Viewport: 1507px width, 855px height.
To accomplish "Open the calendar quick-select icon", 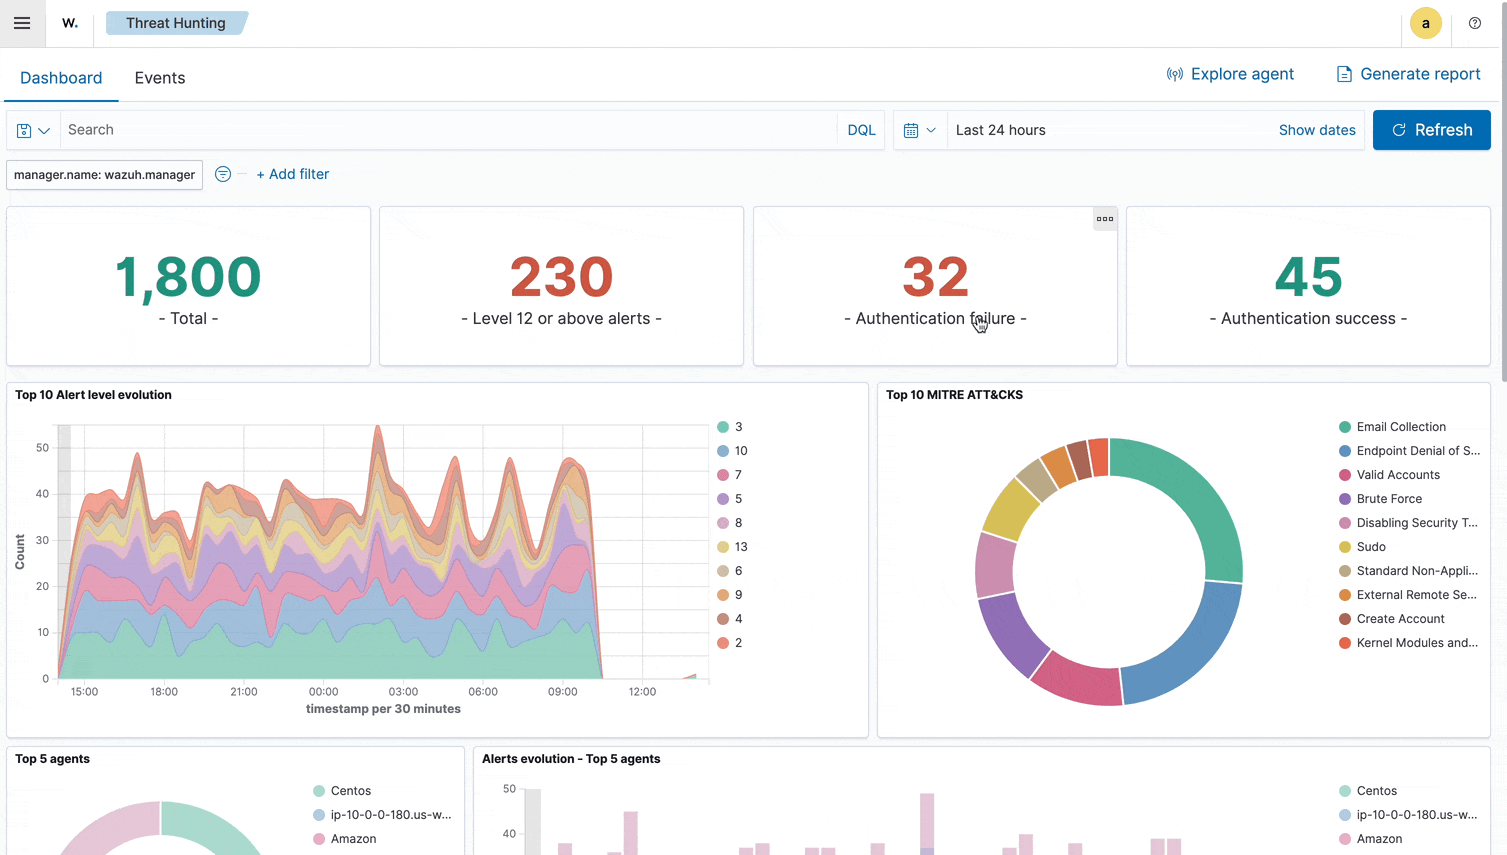I will pyautogui.click(x=913, y=130).
